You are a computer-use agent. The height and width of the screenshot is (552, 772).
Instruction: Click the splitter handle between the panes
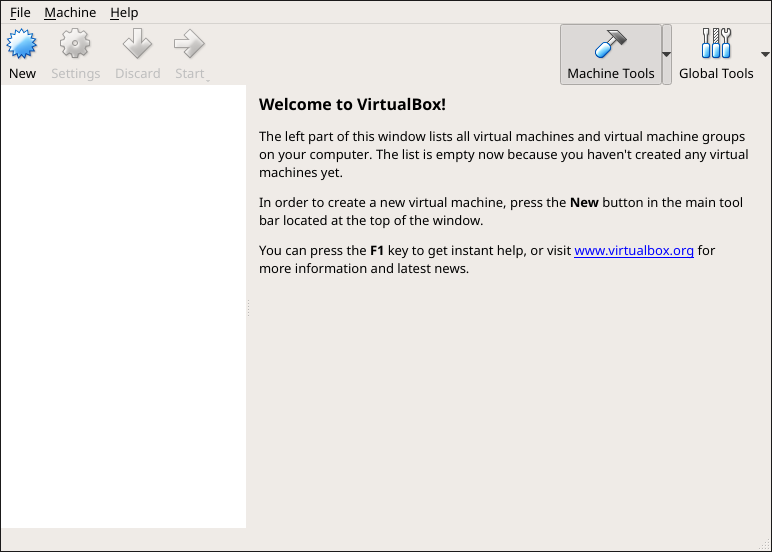tap(248, 308)
